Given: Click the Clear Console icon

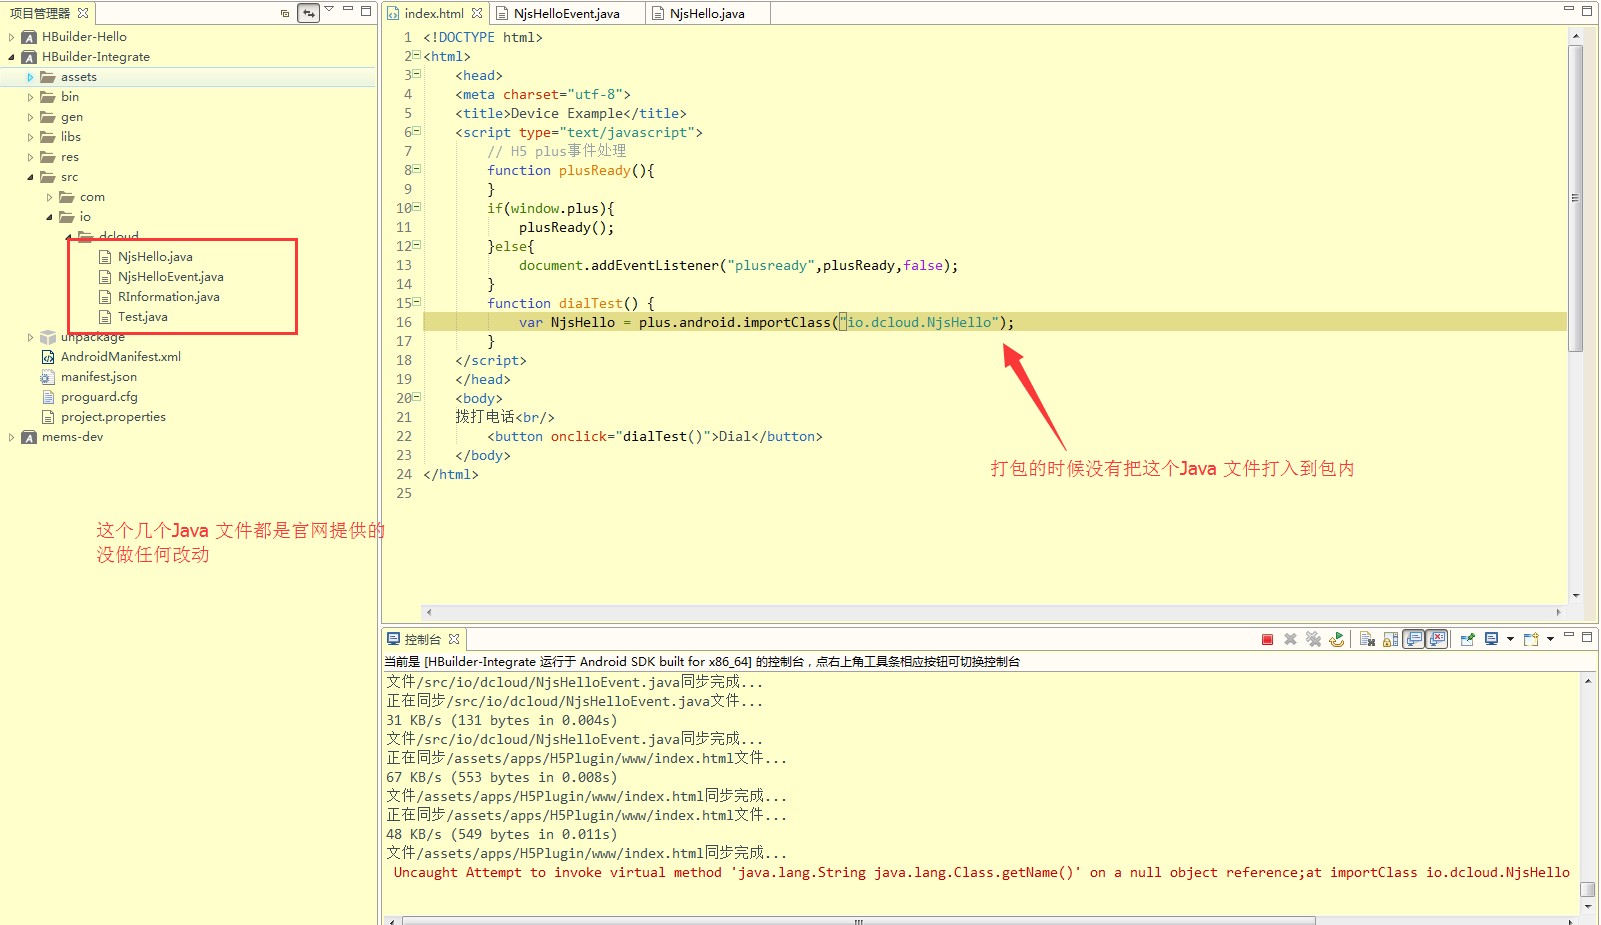Looking at the screenshot, I should tap(1367, 640).
